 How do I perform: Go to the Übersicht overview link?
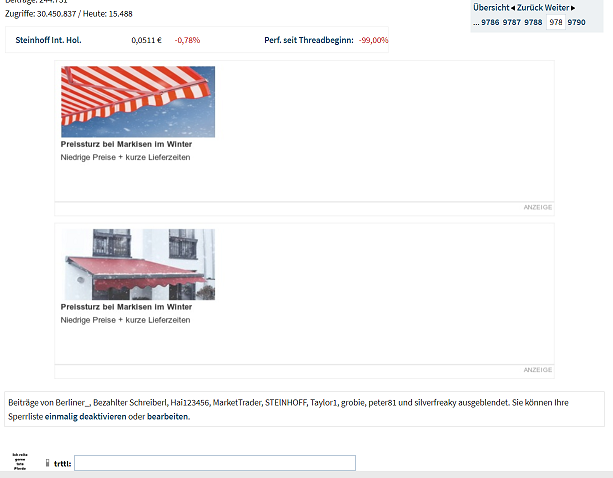(491, 7)
